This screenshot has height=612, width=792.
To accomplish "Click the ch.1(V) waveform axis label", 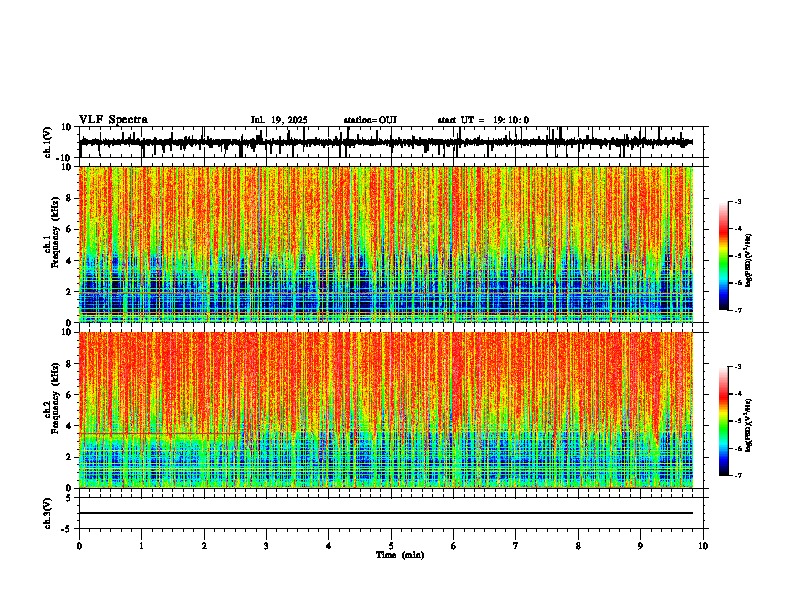I will [48, 142].
